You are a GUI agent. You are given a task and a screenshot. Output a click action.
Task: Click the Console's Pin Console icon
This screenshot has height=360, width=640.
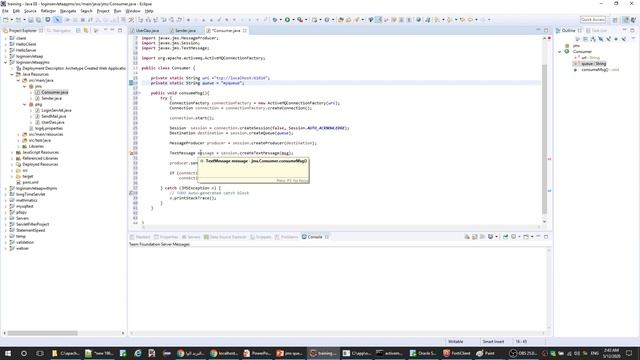[505, 237]
